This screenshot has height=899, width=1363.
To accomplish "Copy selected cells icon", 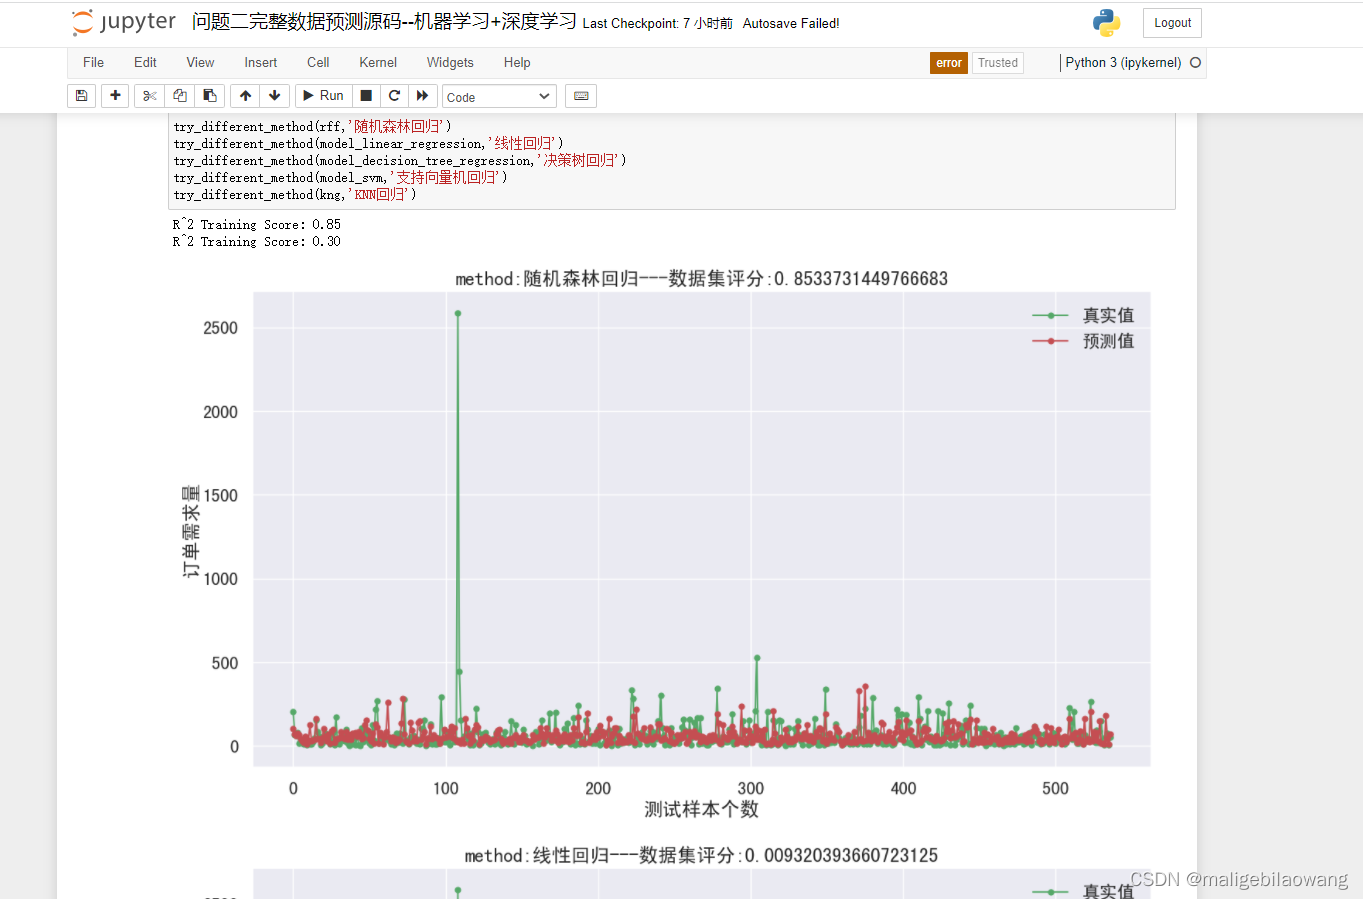I will pyautogui.click(x=180, y=96).
